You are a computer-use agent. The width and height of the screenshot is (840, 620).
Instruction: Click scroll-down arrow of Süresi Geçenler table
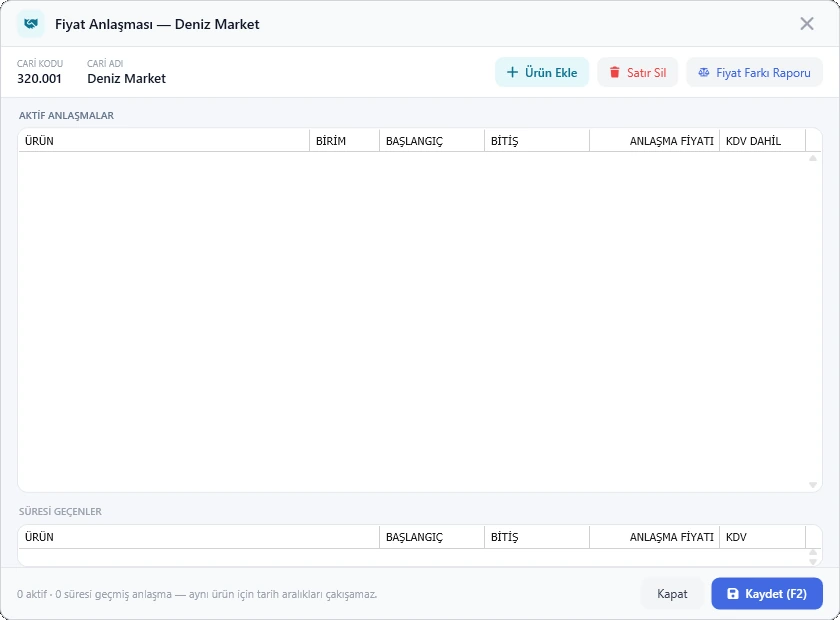pos(813,562)
